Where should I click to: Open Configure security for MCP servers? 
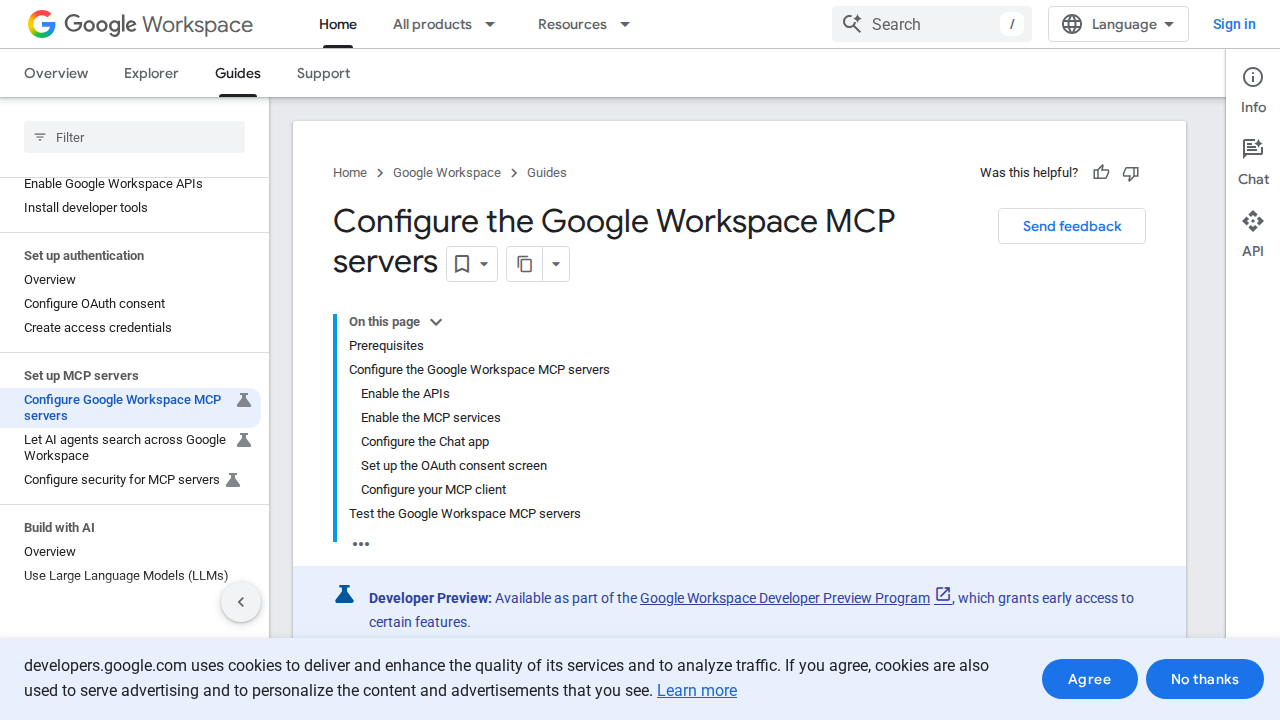[x=122, y=480]
